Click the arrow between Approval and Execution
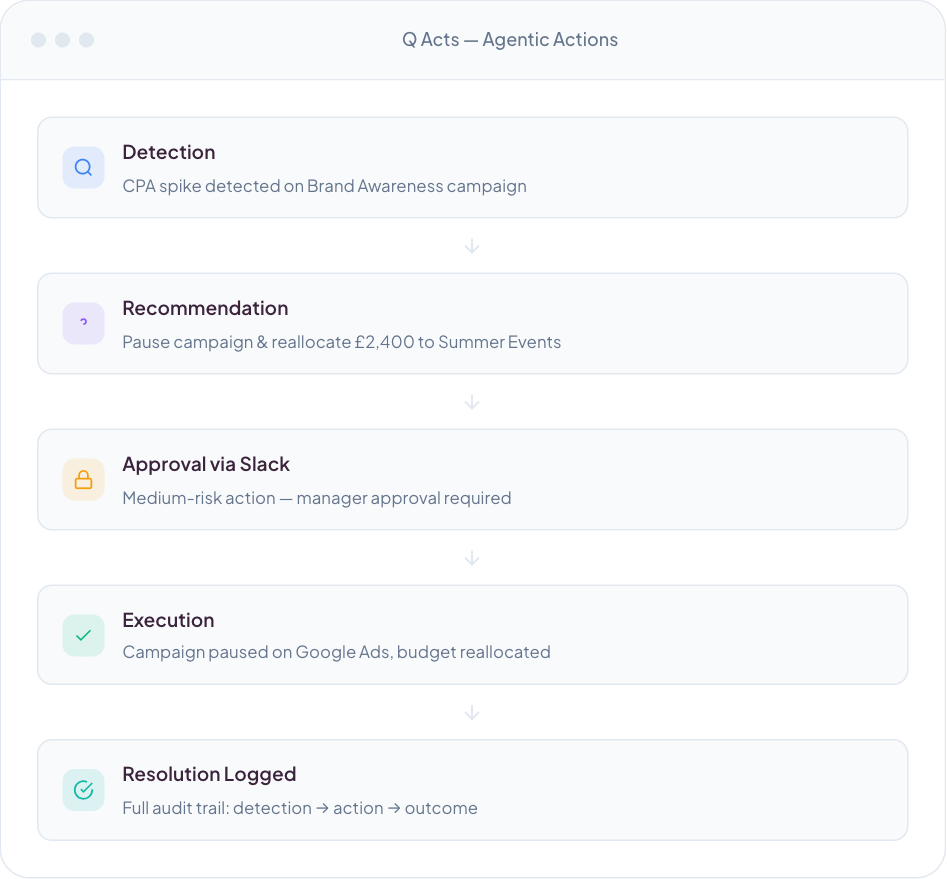 tap(472, 558)
